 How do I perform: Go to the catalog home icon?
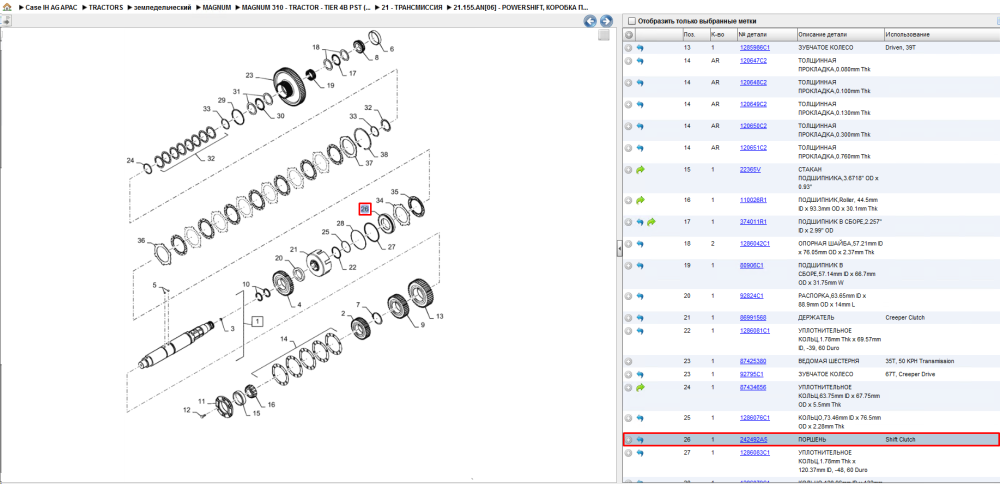click(x=7, y=6)
